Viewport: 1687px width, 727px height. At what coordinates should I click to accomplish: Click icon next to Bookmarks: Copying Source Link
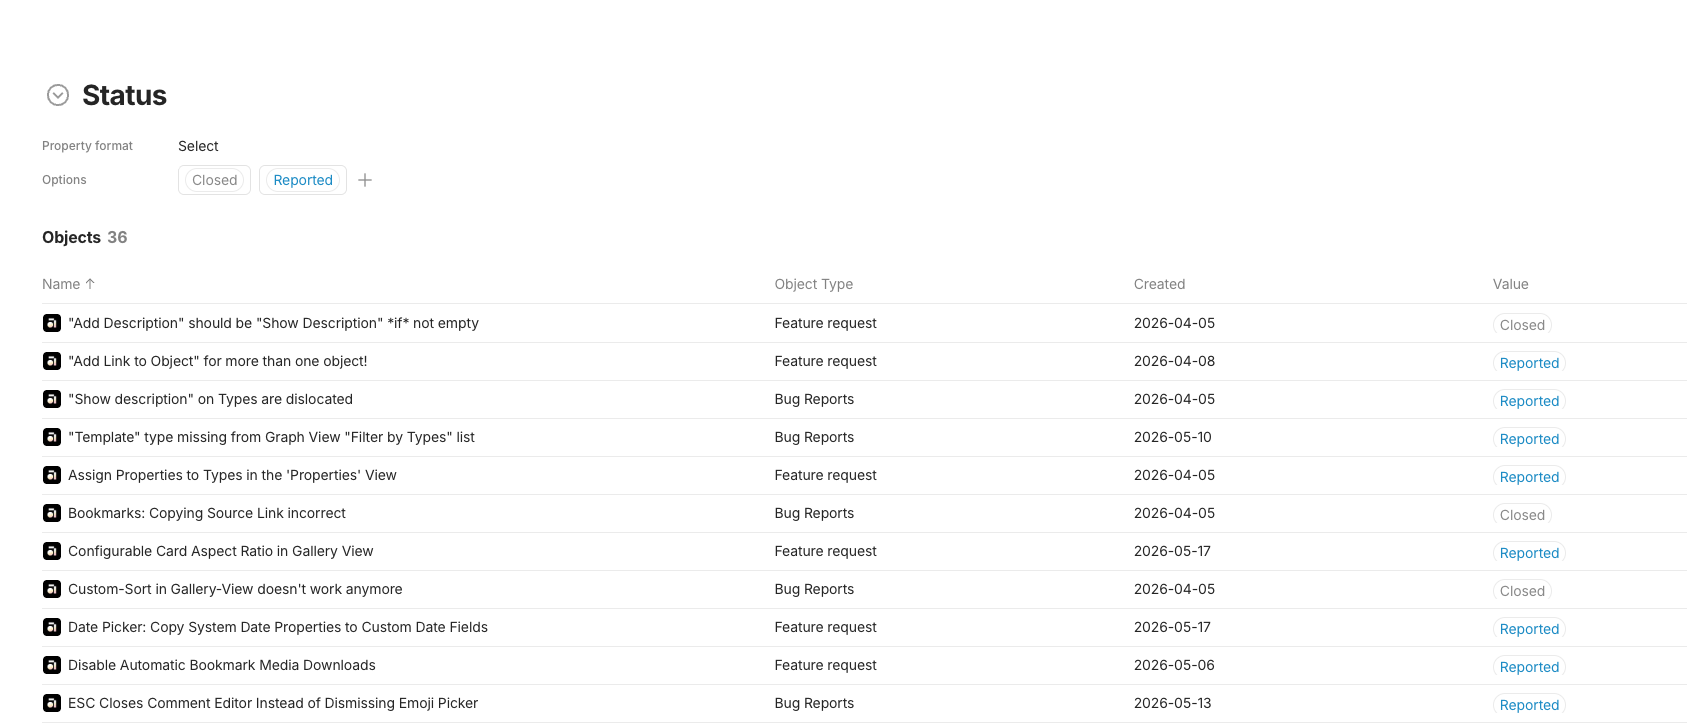[52, 513]
